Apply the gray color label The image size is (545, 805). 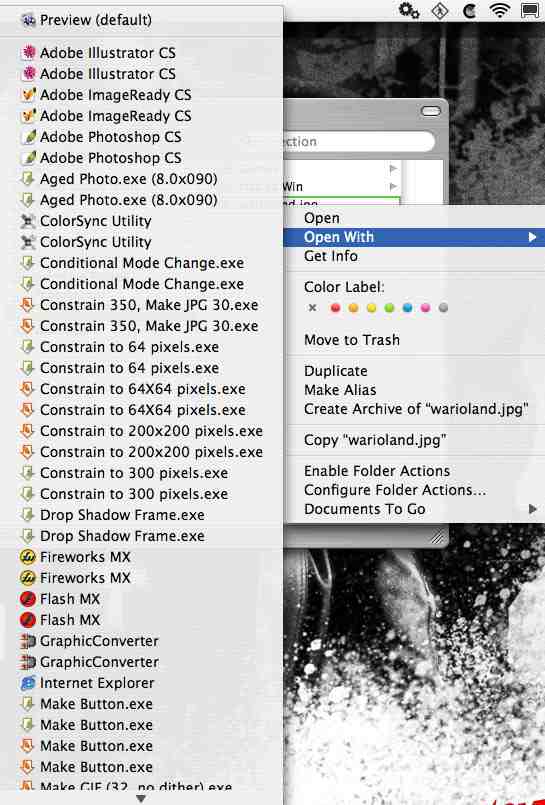[443, 308]
